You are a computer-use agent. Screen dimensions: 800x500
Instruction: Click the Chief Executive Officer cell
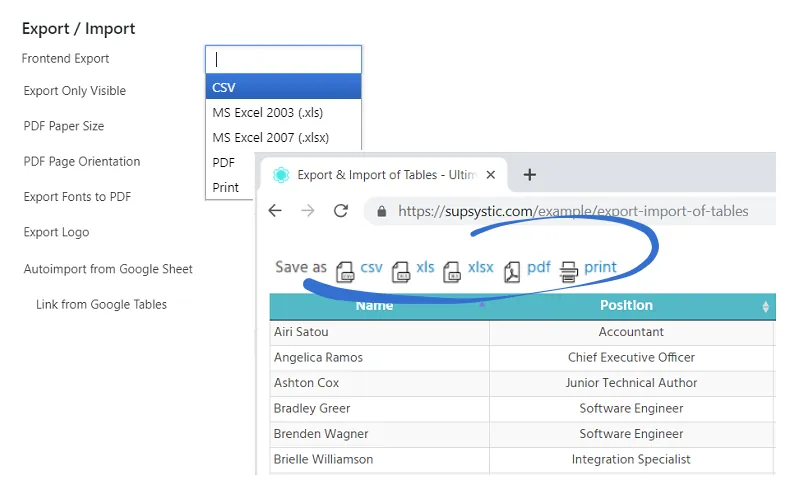632,358
